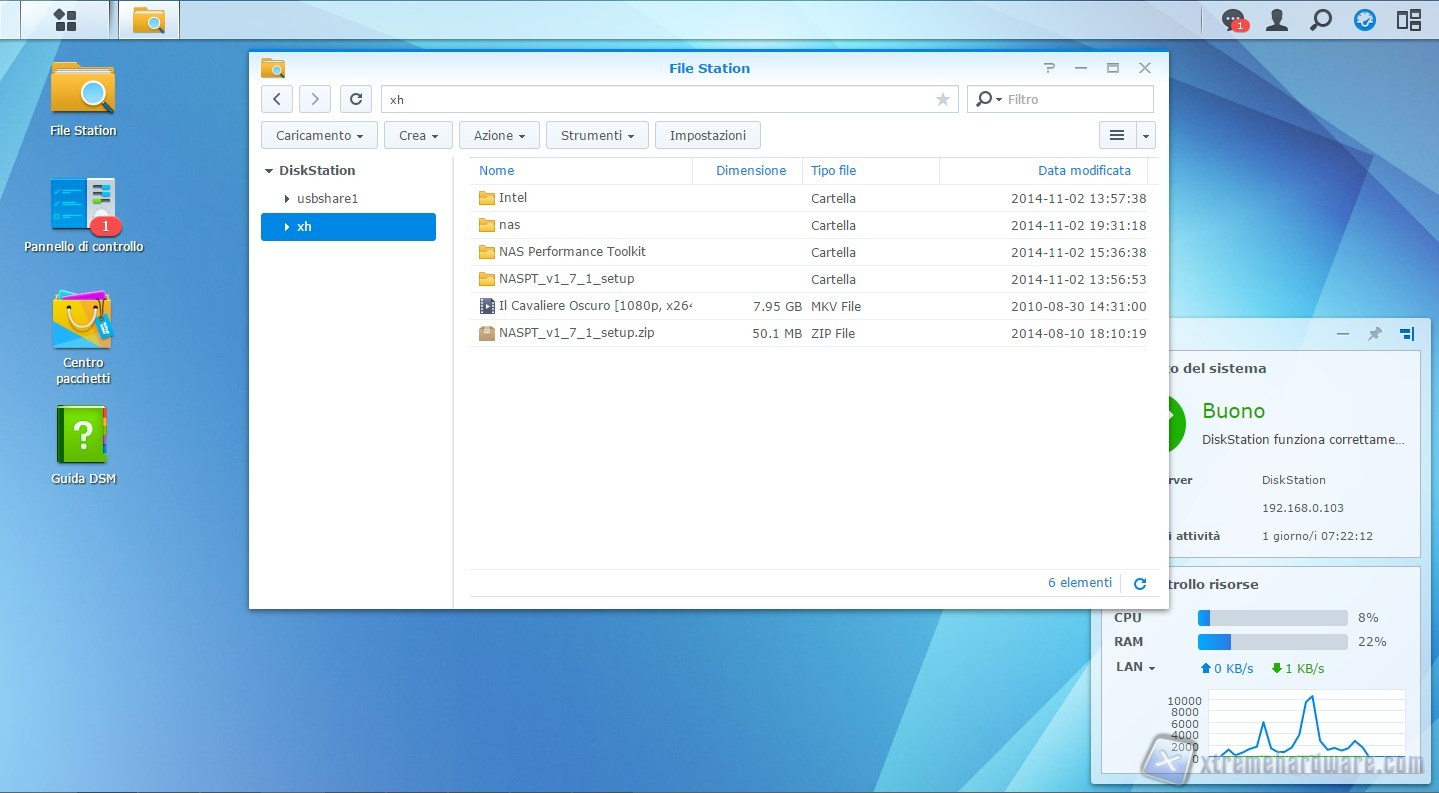Open the Azione menu

coord(499,135)
